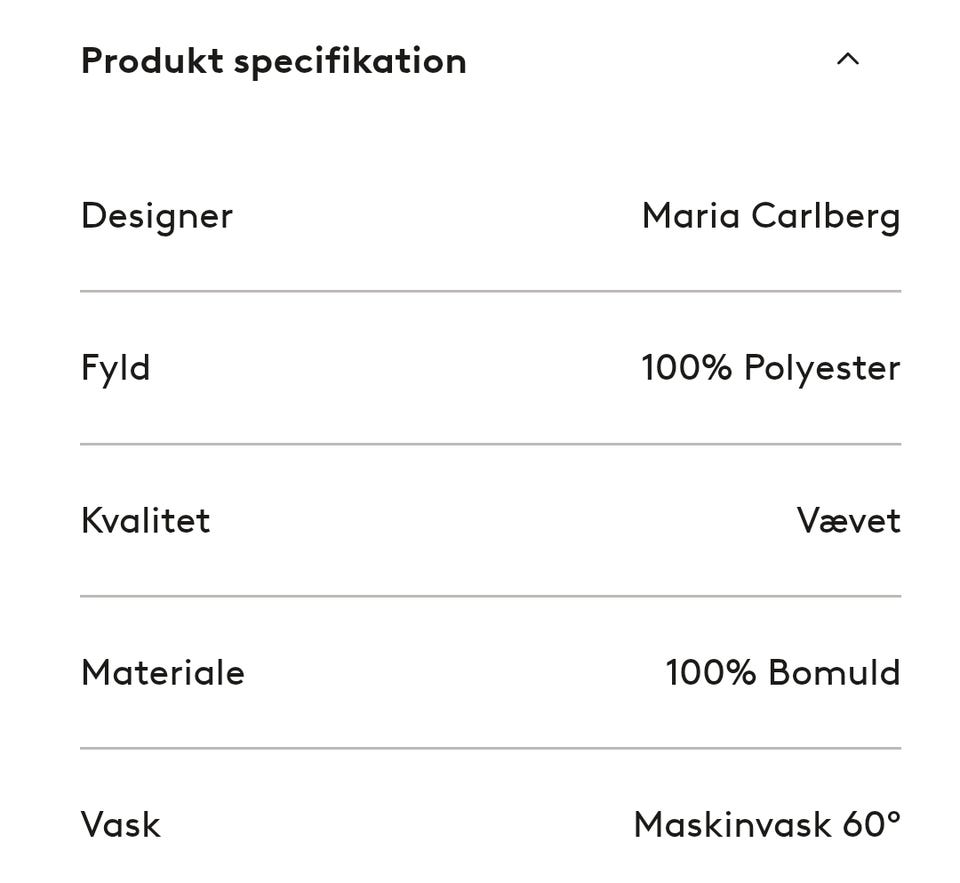The width and height of the screenshot is (960, 883).
Task: Select the Vask label
Action: point(120,825)
